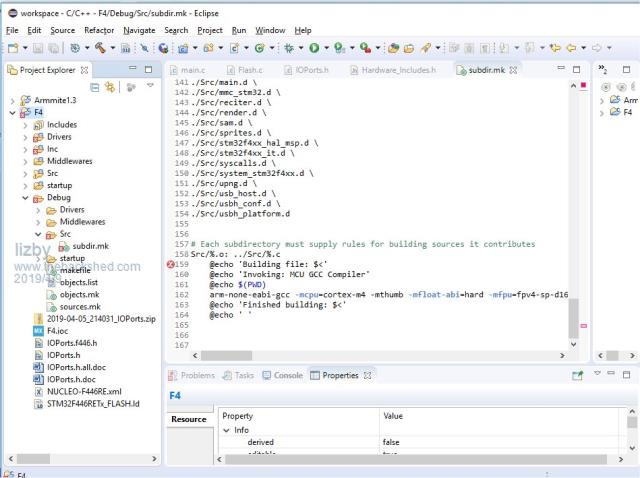Click the build hammer icon in toolbar

[99, 47]
